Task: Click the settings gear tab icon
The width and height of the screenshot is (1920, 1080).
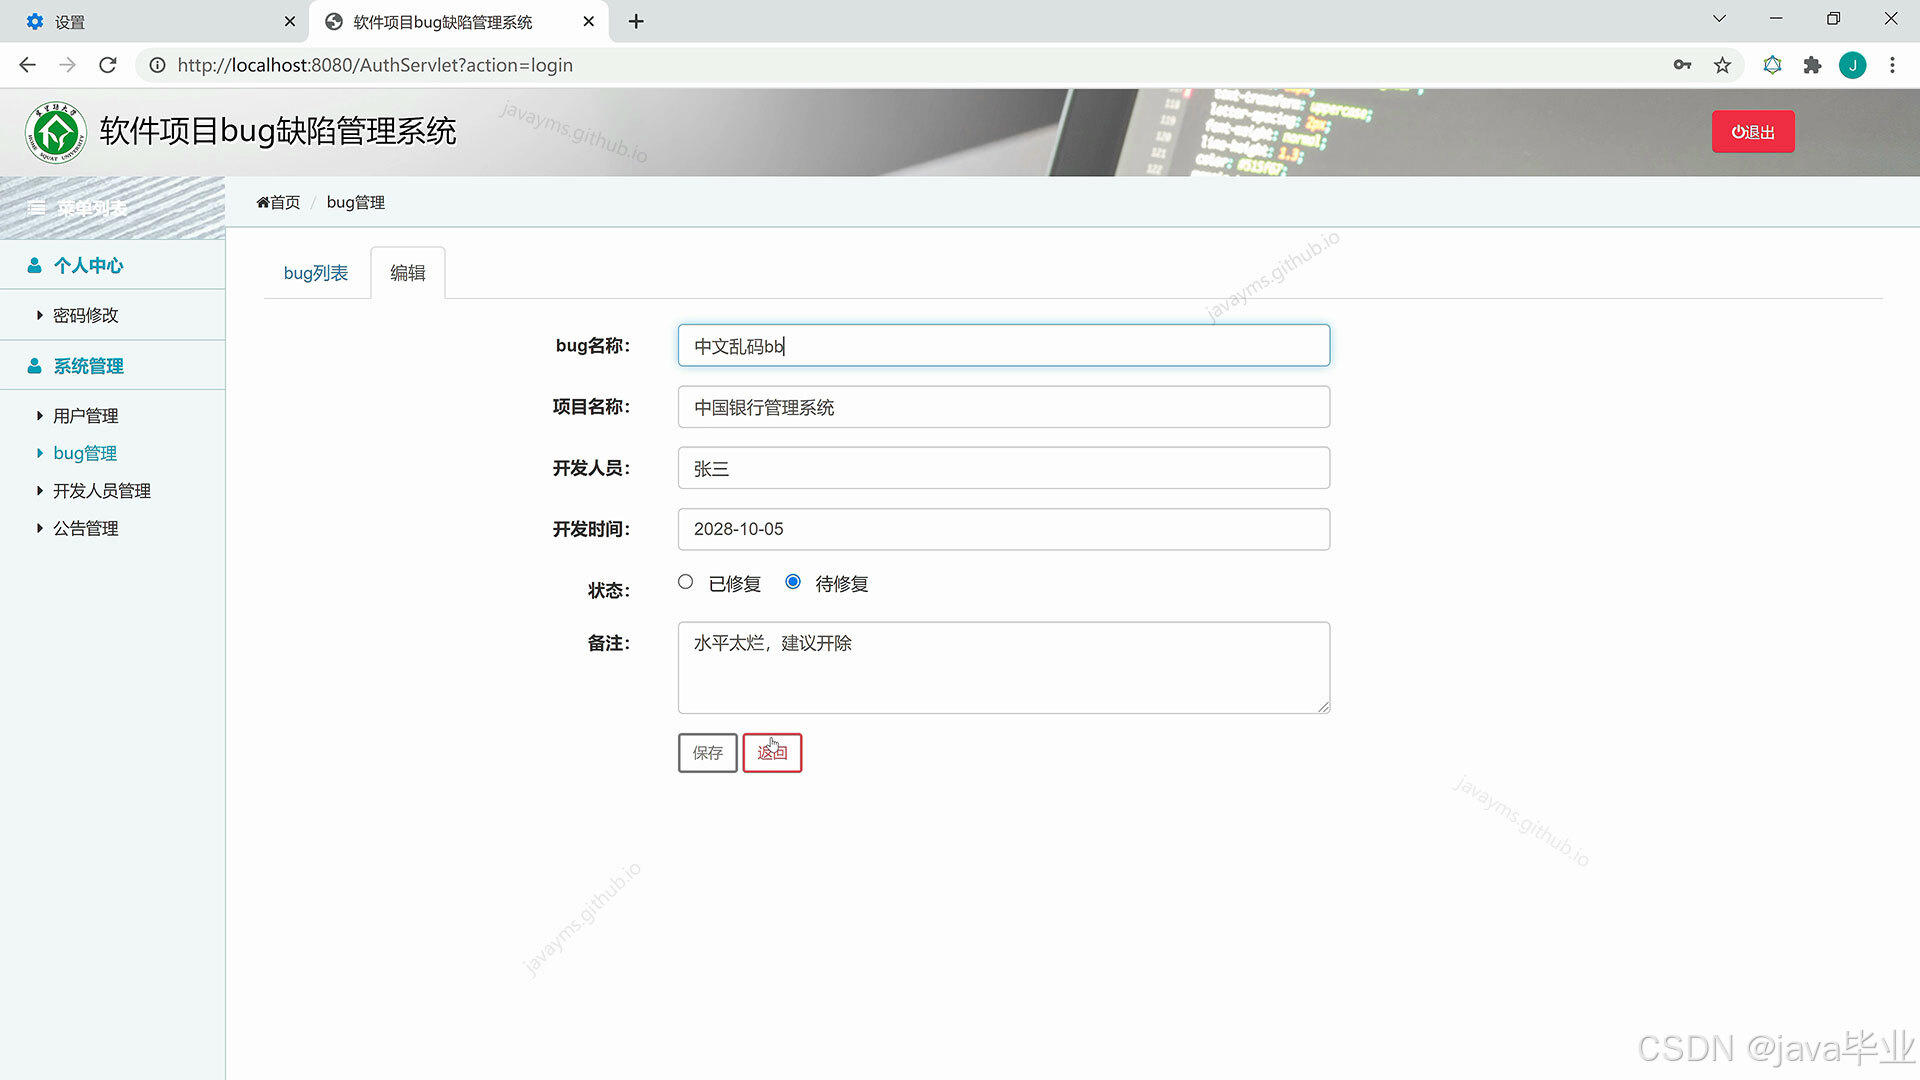Action: click(x=35, y=21)
